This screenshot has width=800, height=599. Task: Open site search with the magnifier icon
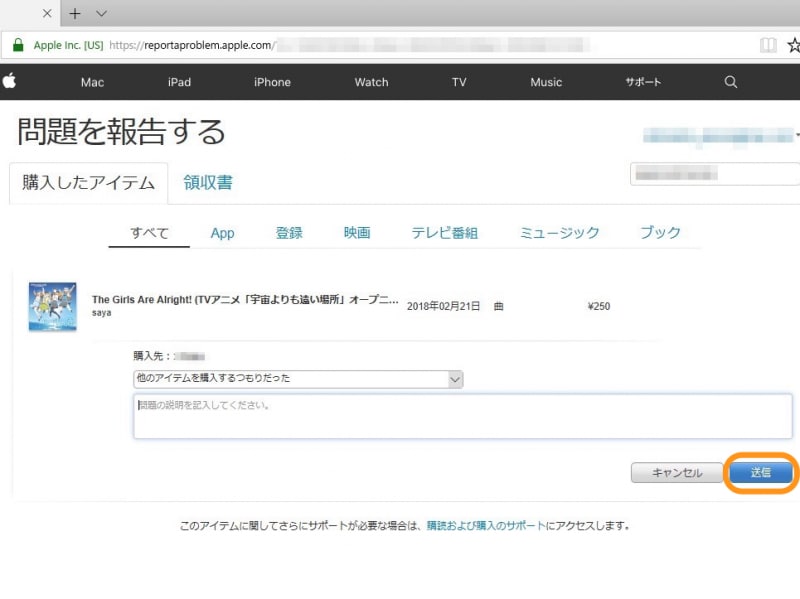point(730,83)
